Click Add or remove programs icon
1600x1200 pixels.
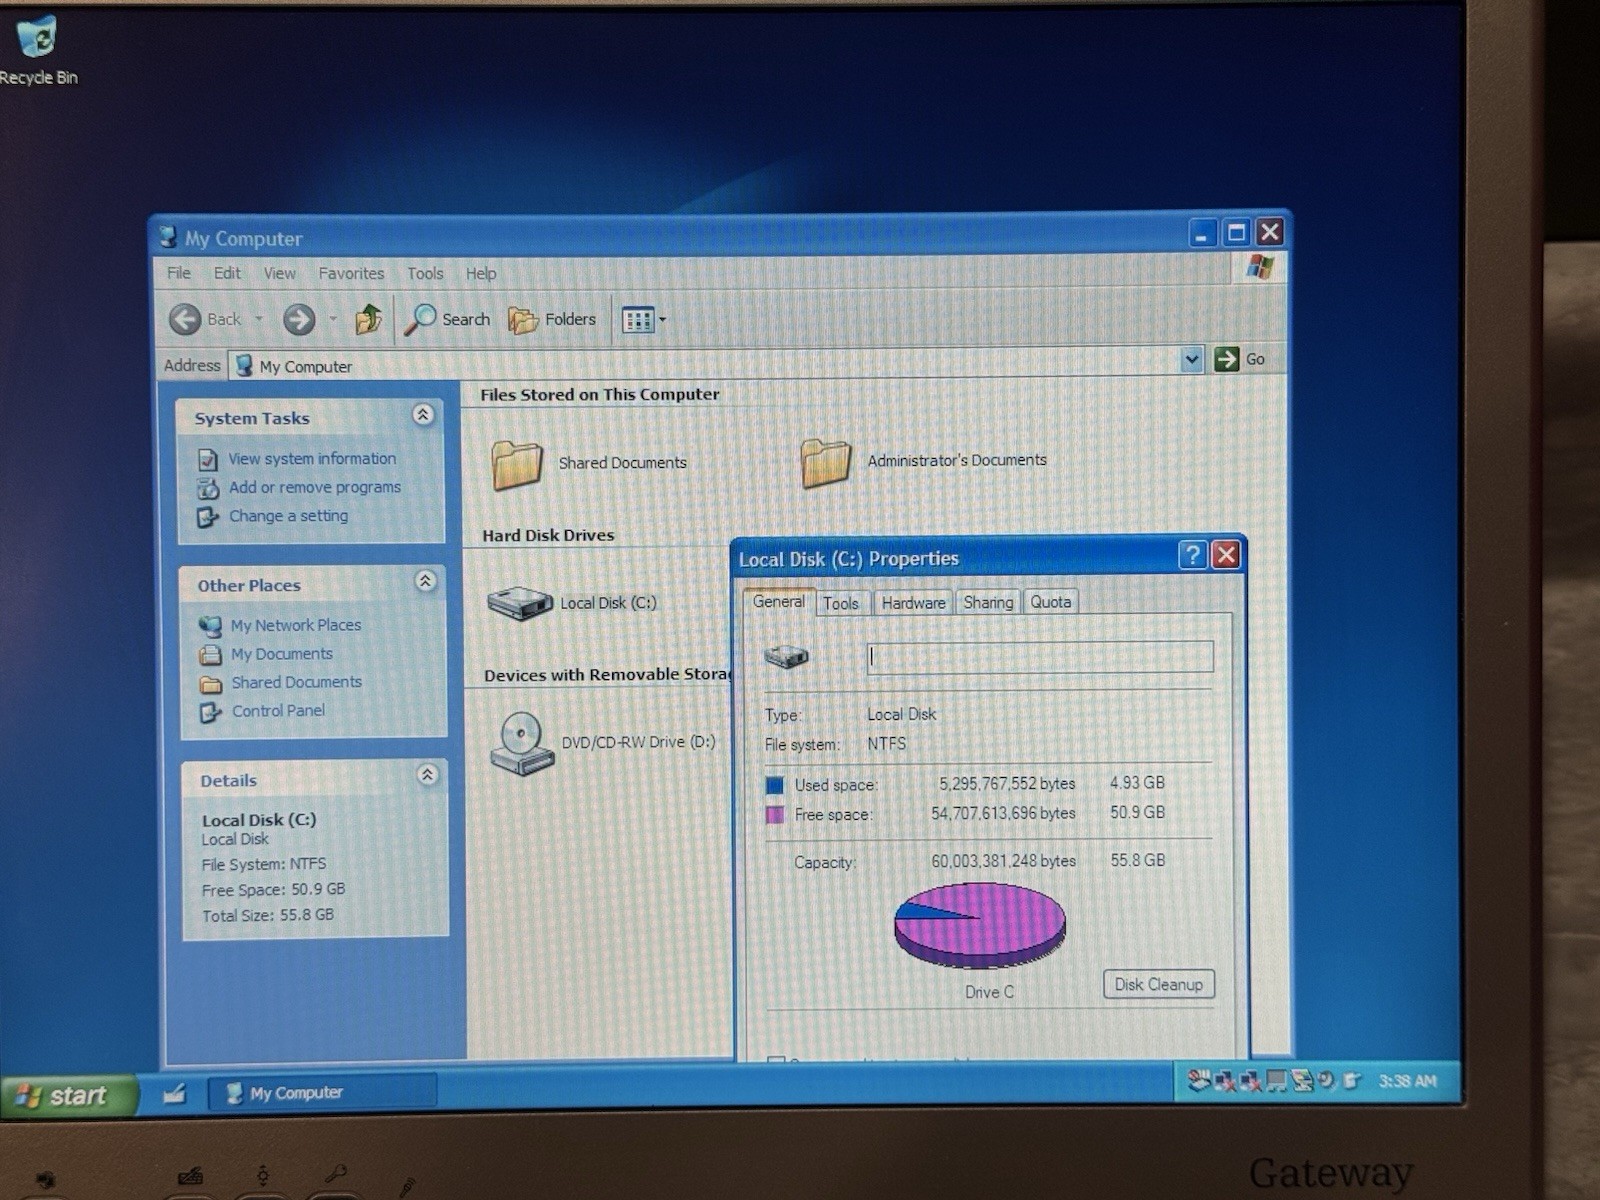click(x=208, y=488)
